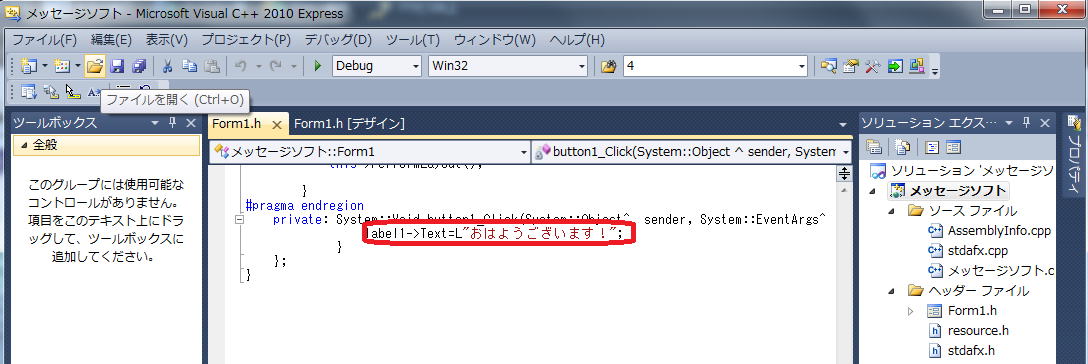Collapse the button1_Click code outline block

(x=240, y=220)
